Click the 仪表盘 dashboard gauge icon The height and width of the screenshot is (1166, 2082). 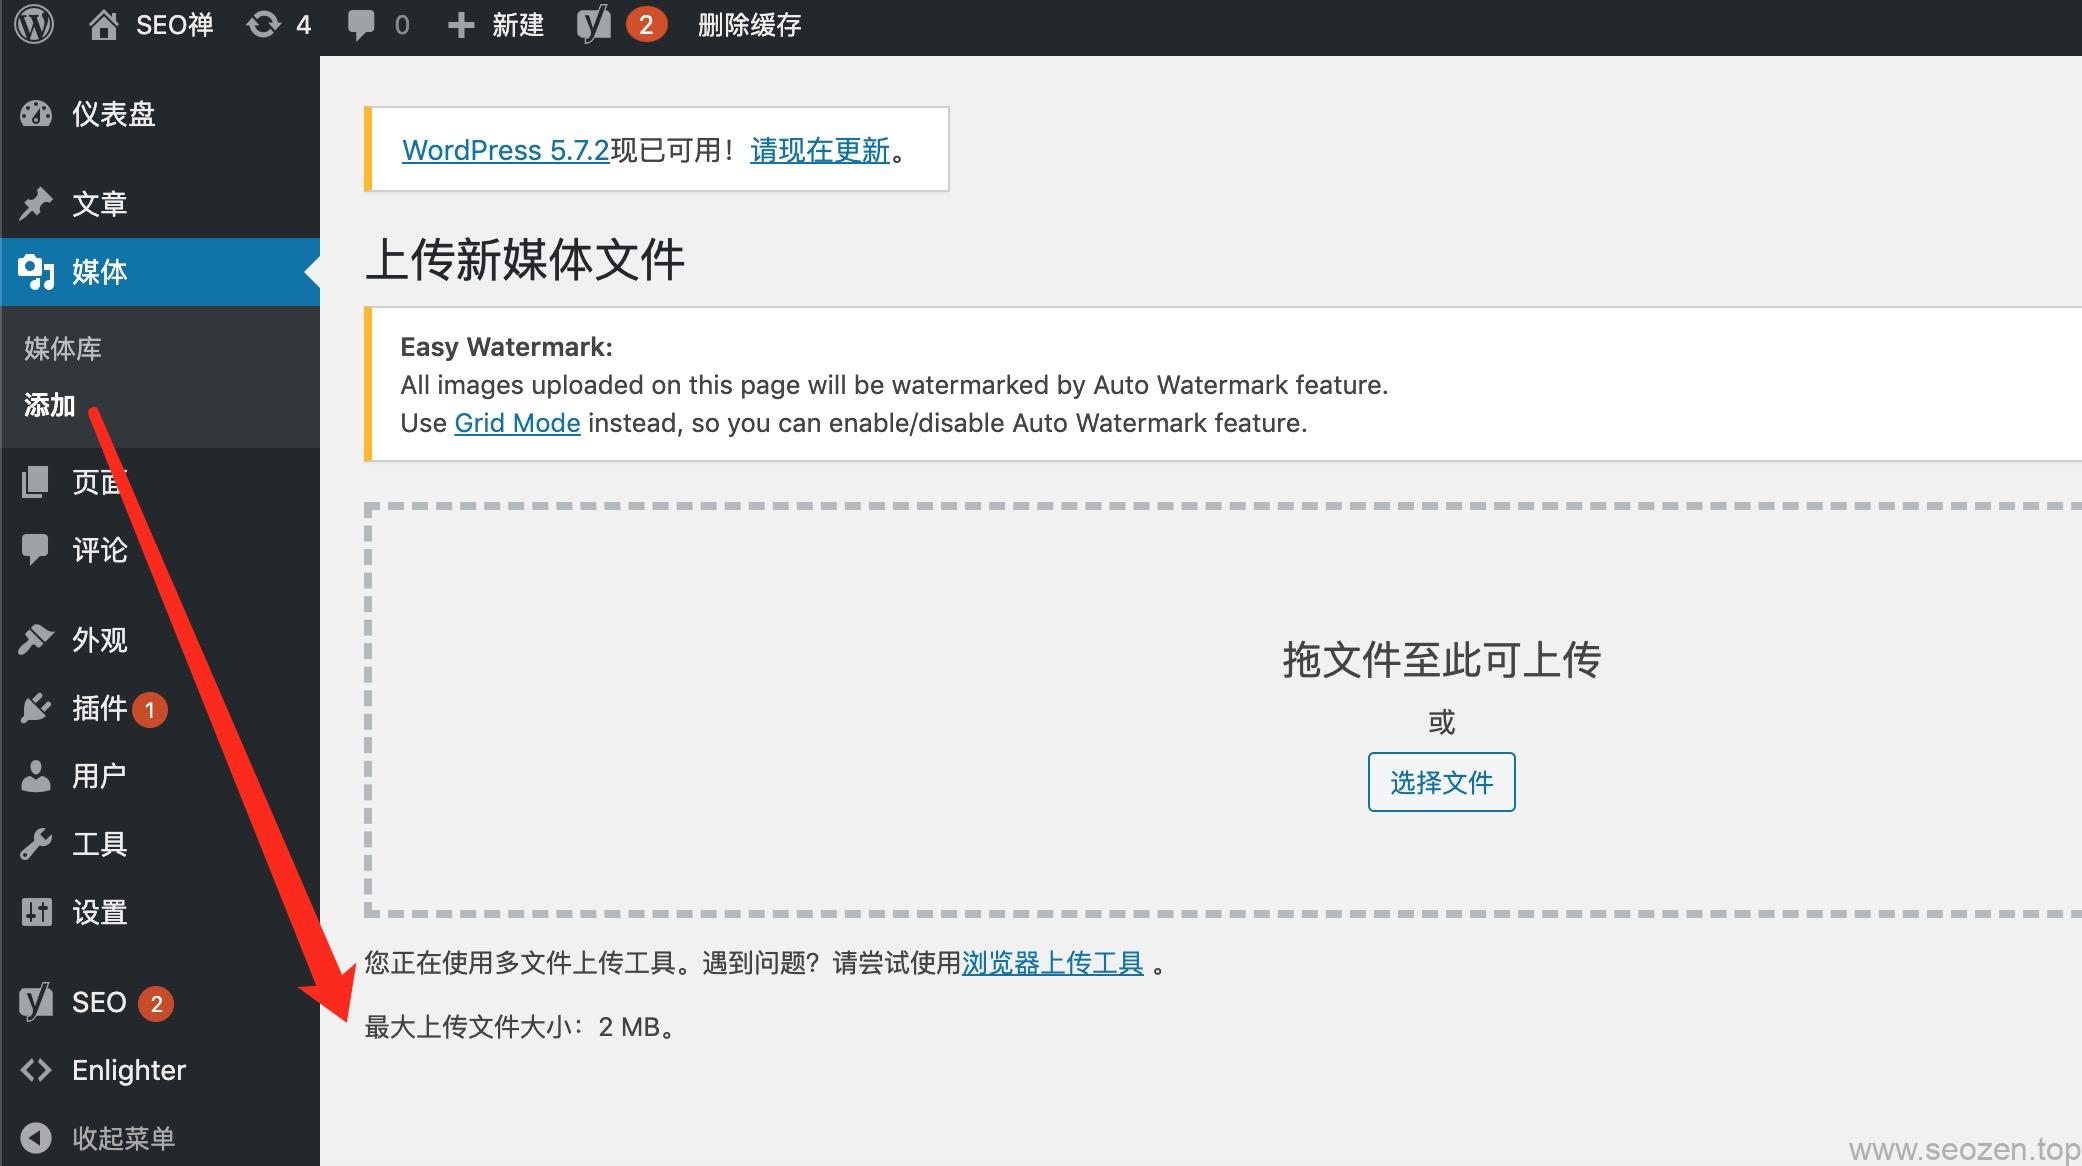[36, 114]
